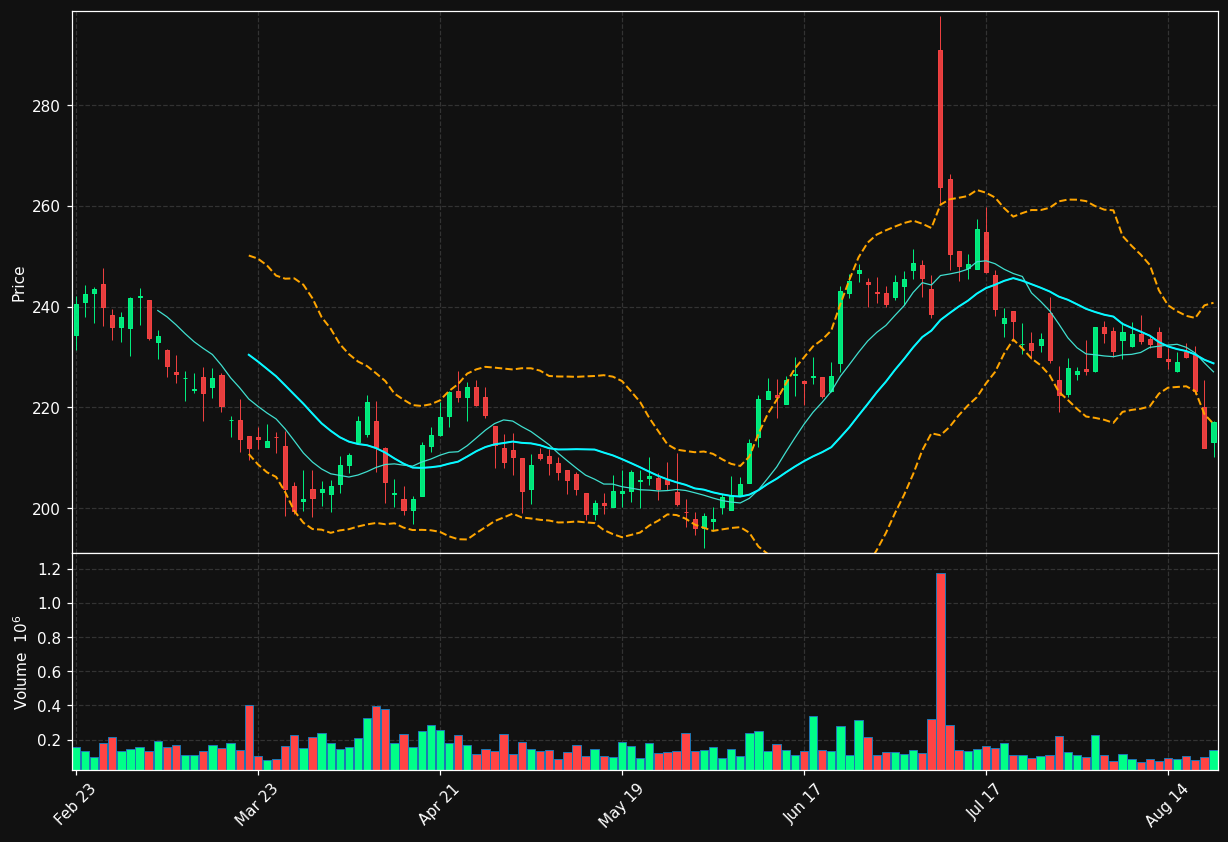Click the Apr 21 date label
Image resolution: width=1228 pixels, height=842 pixels.
[x=436, y=803]
